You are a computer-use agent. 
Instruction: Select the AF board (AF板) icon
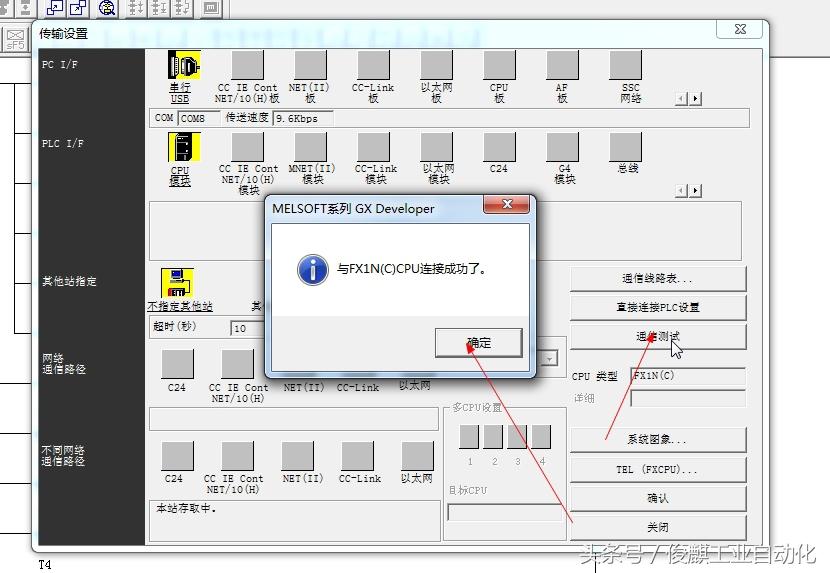[562, 66]
